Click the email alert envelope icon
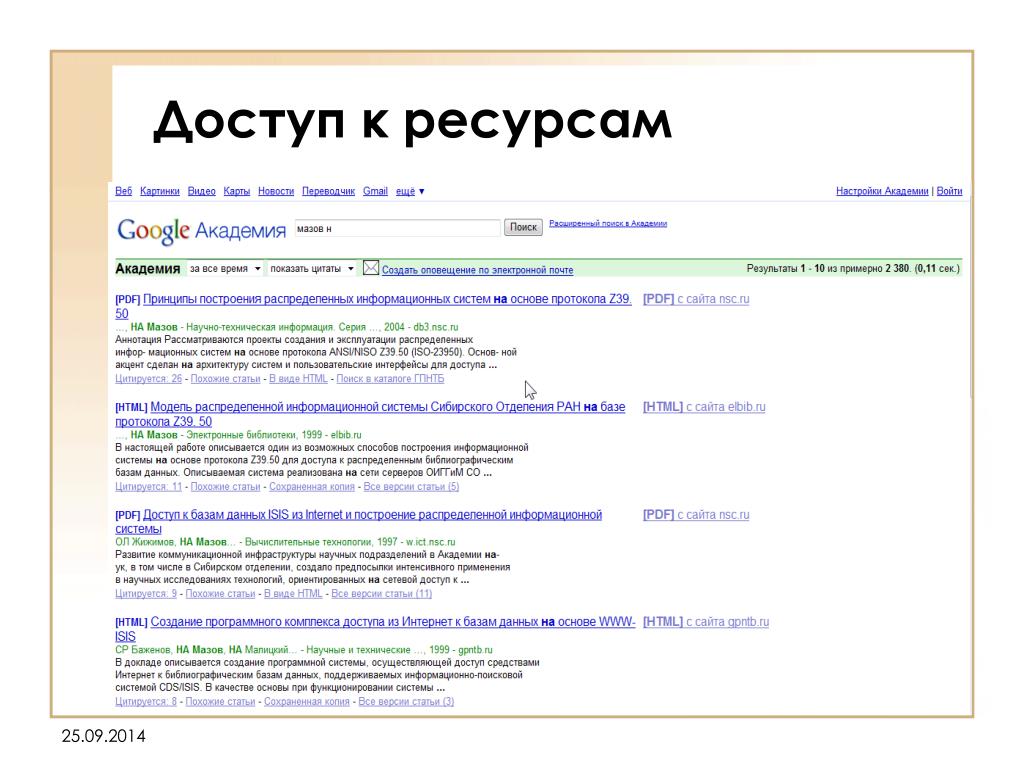This screenshot has height=768, width=1024. coord(370,268)
